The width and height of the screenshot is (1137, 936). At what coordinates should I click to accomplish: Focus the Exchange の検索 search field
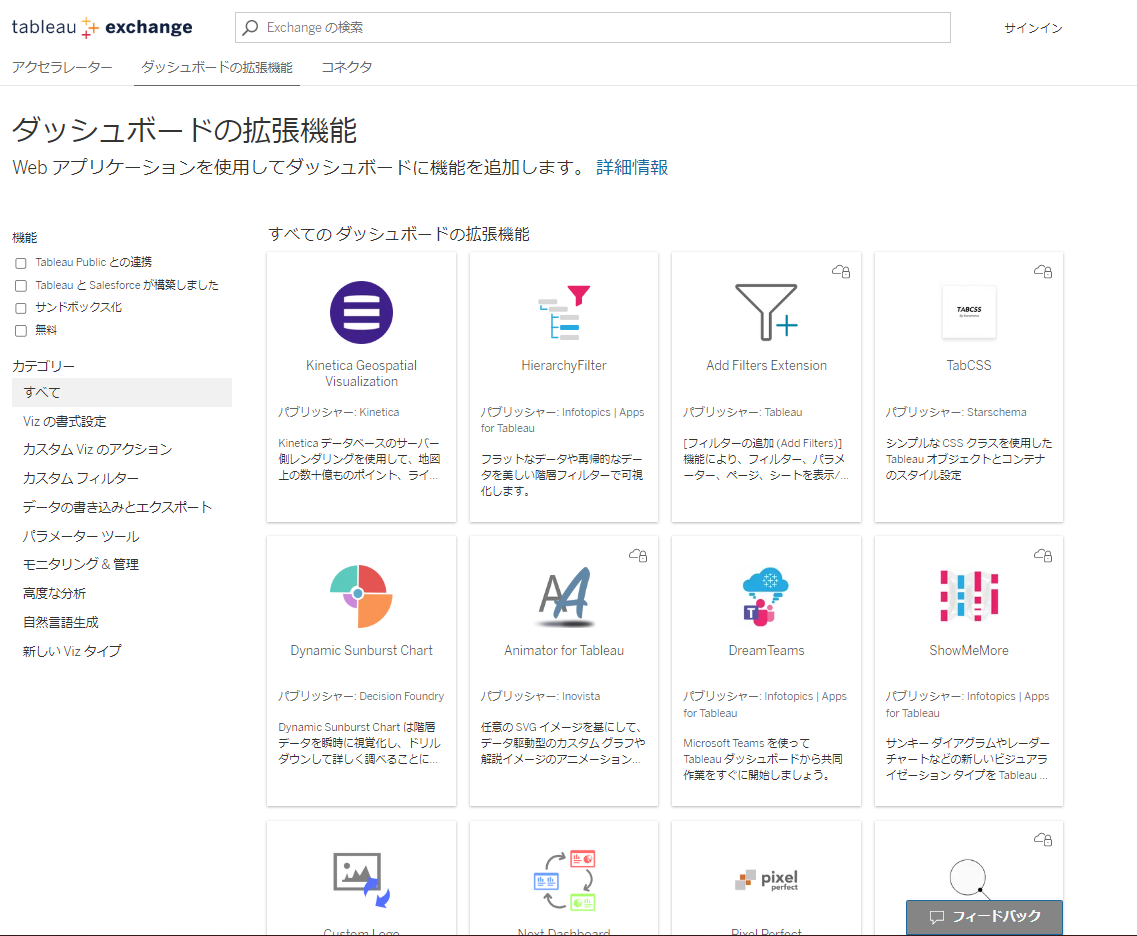click(600, 28)
